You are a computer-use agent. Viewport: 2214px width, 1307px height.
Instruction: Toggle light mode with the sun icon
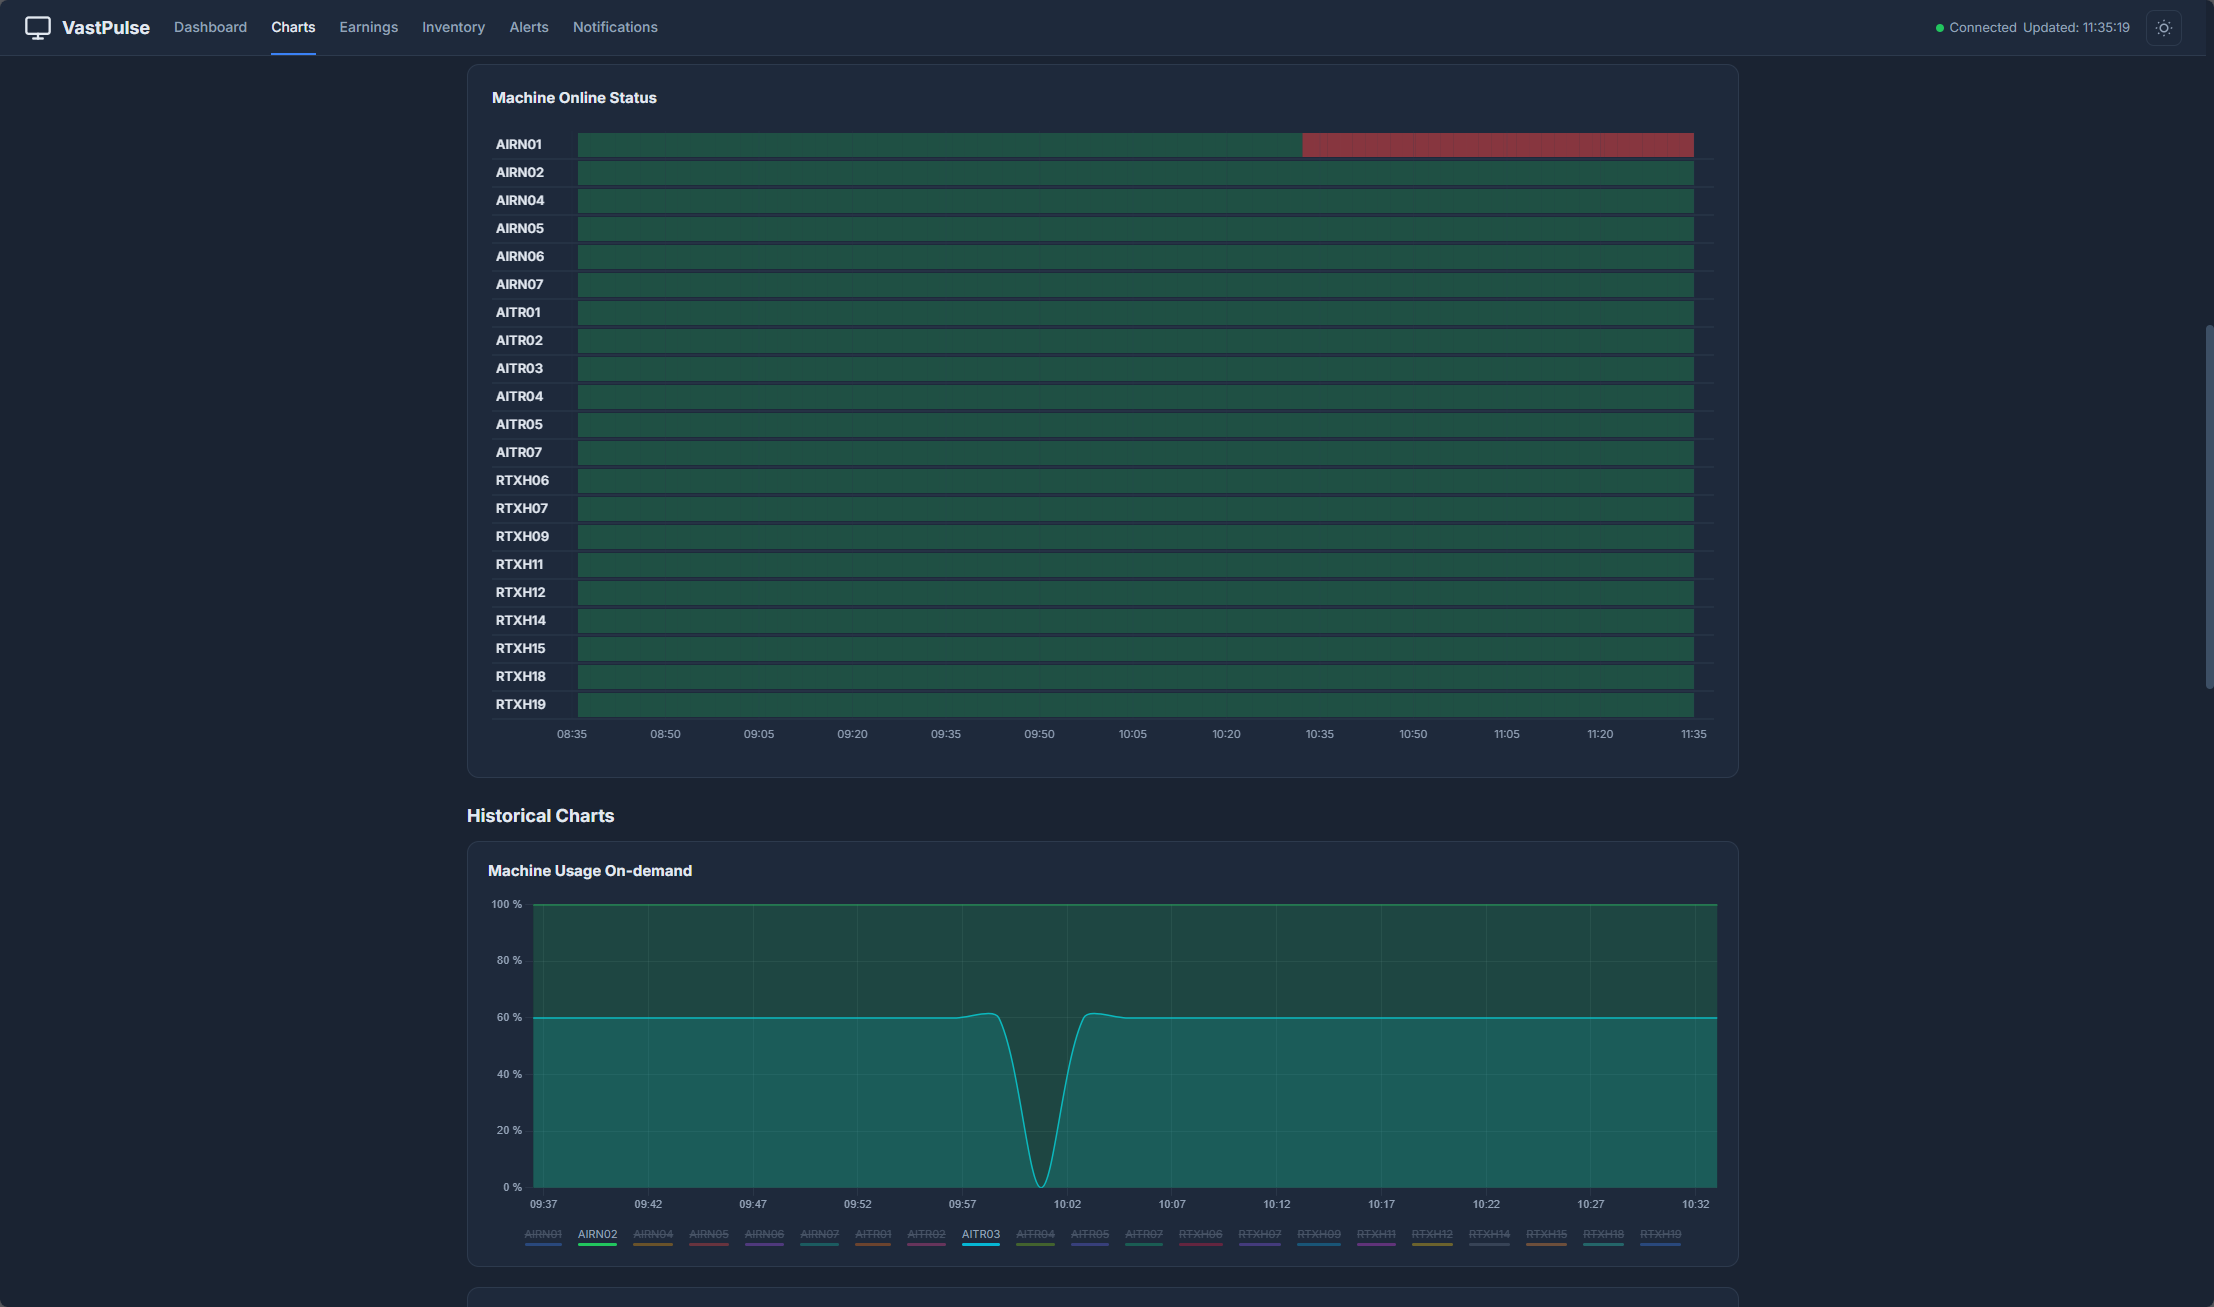pyautogui.click(x=2164, y=27)
